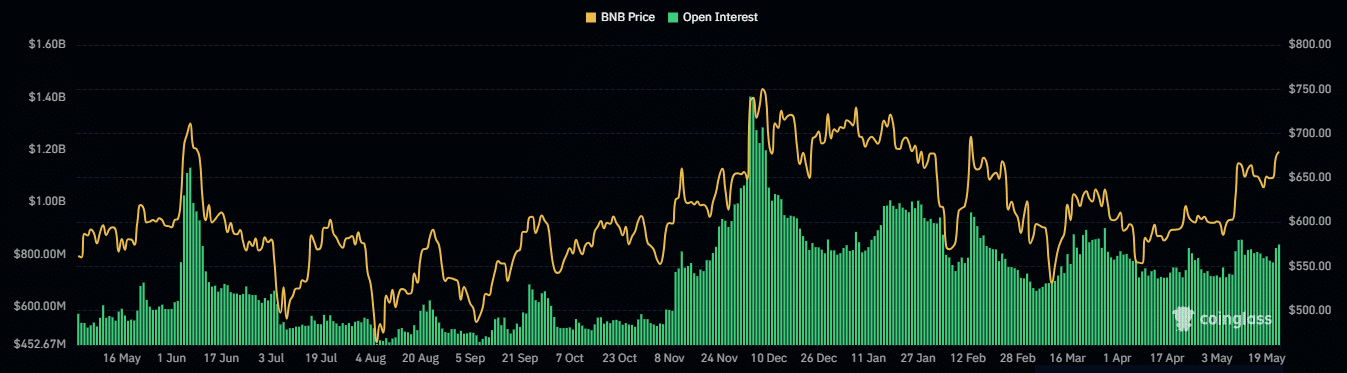Select the $550.00 right axis label
This screenshot has width=1347, height=373.
click(1310, 266)
